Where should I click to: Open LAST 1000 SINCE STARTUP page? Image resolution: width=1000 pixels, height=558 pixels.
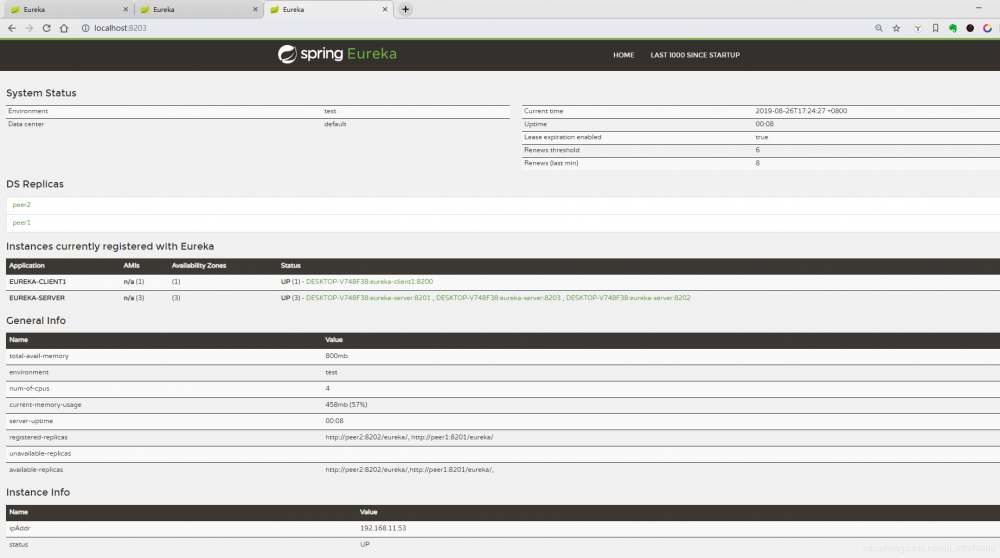tap(695, 55)
